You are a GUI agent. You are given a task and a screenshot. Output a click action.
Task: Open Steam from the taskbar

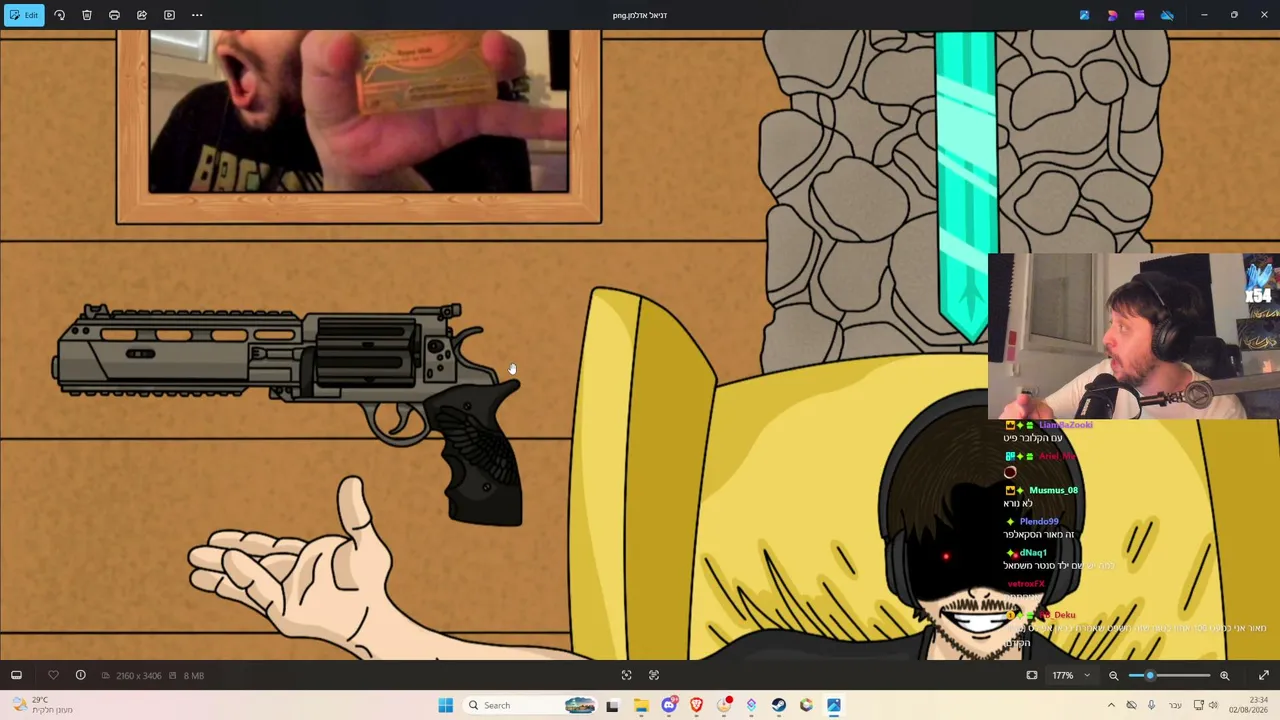click(779, 705)
